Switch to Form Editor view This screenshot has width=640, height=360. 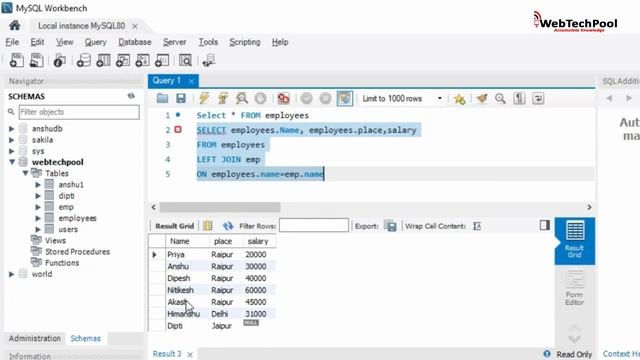click(575, 288)
